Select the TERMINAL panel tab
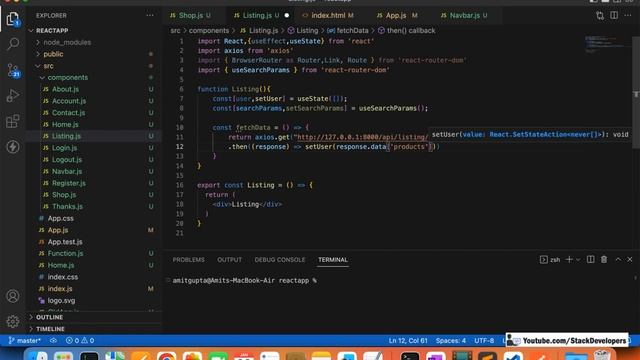The height and width of the screenshot is (360, 640). 333,260
